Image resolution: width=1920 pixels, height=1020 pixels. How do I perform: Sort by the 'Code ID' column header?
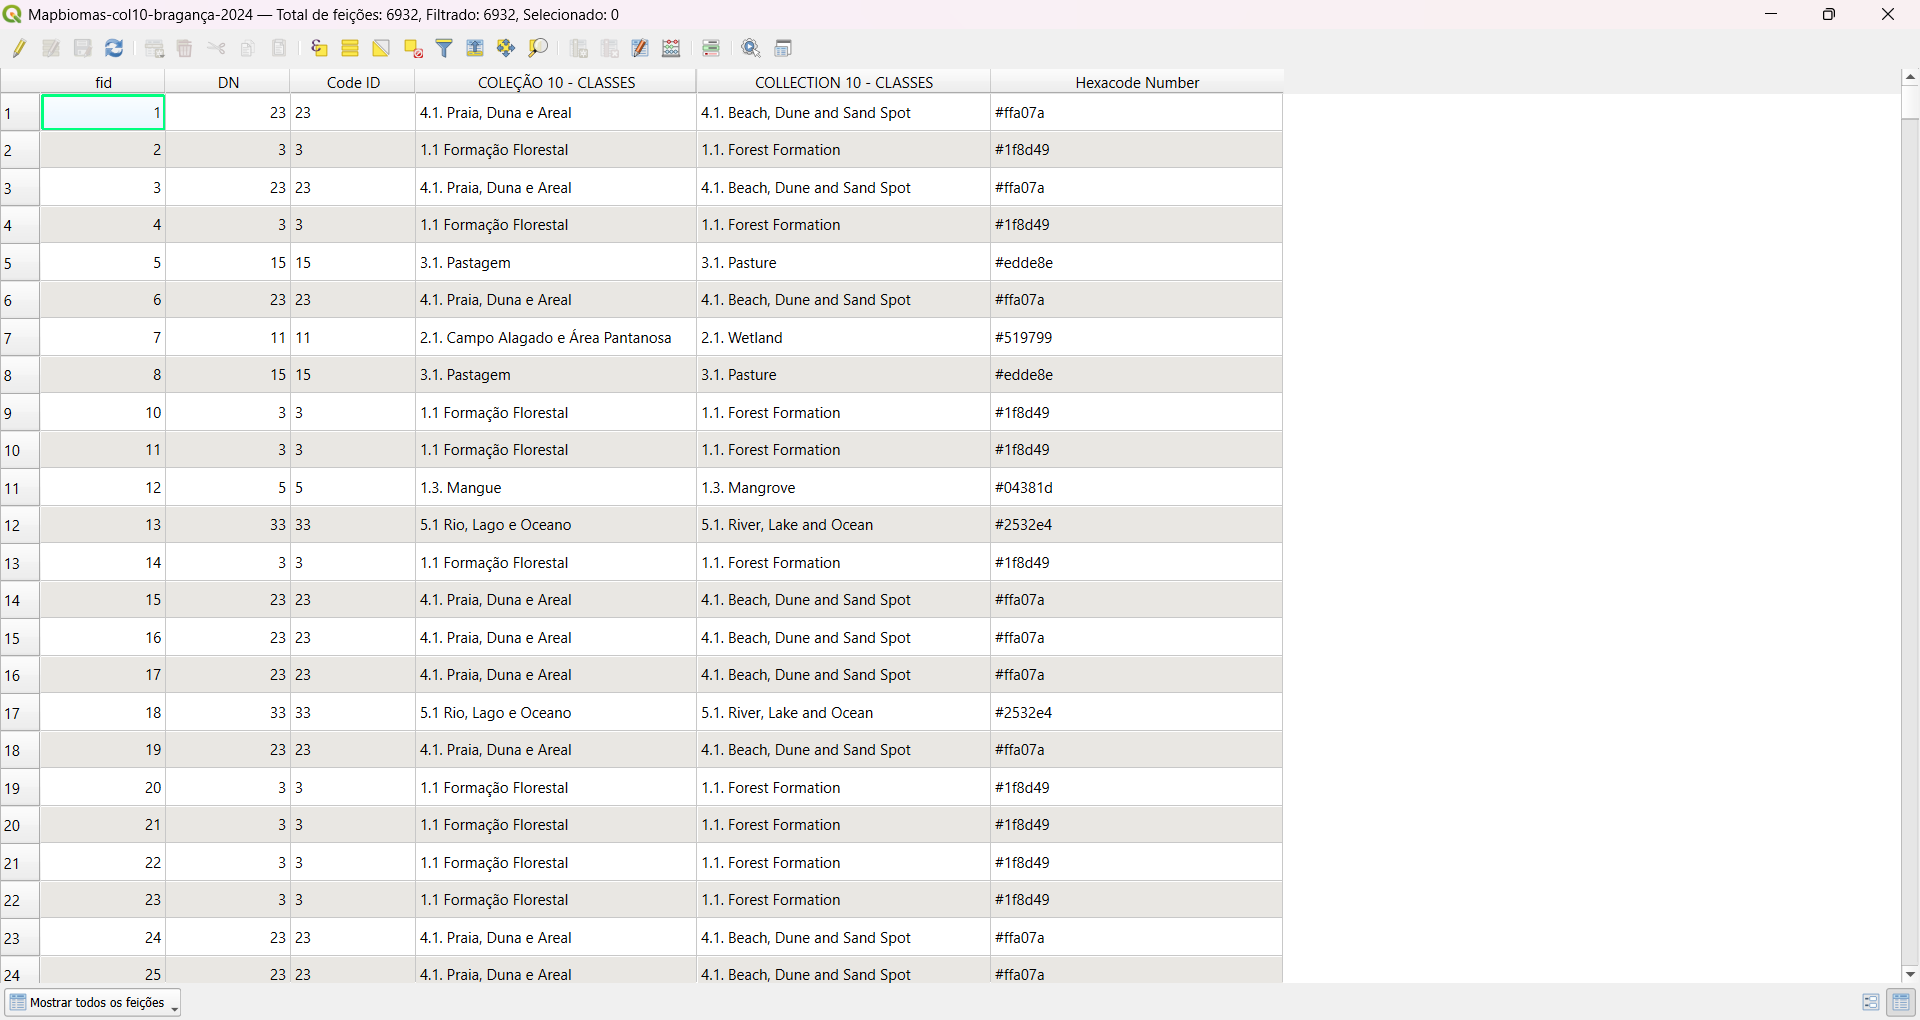tap(353, 82)
